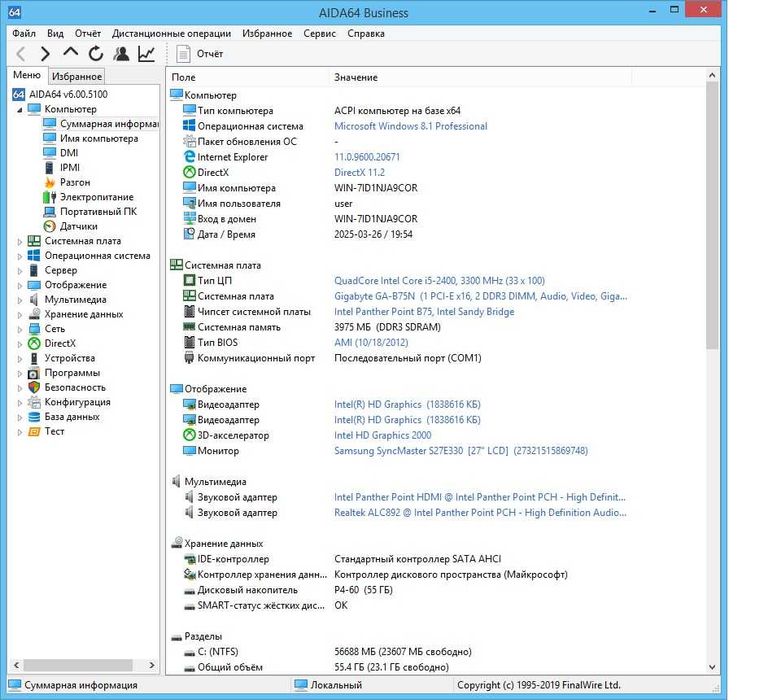Image resolution: width=781 pixels, height=700 pixels.
Task: Expand the Системная плата tree node
Action: click(x=20, y=242)
